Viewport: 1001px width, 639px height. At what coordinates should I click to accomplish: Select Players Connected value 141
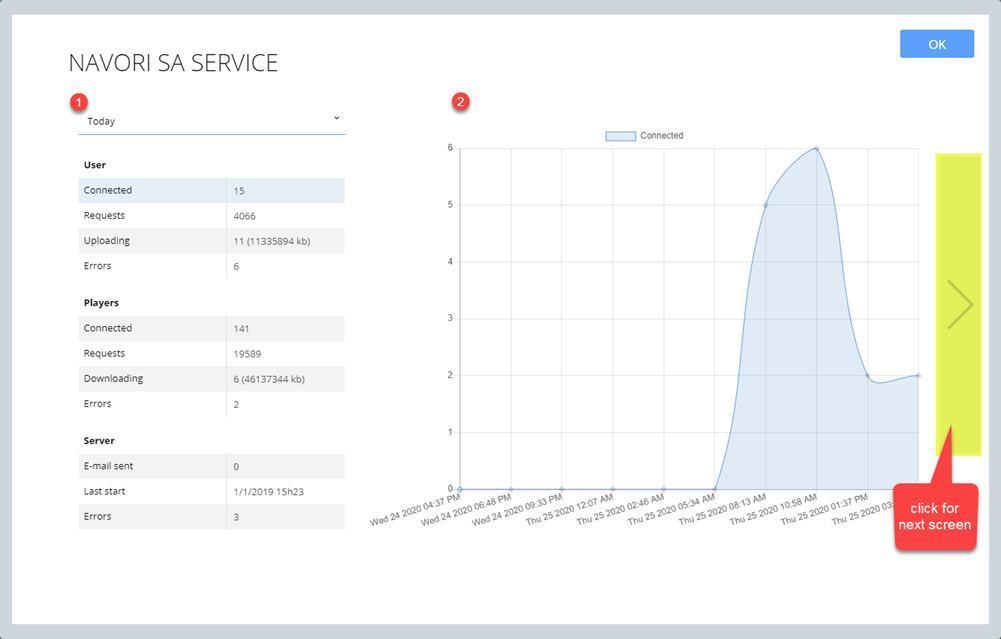coord(241,328)
